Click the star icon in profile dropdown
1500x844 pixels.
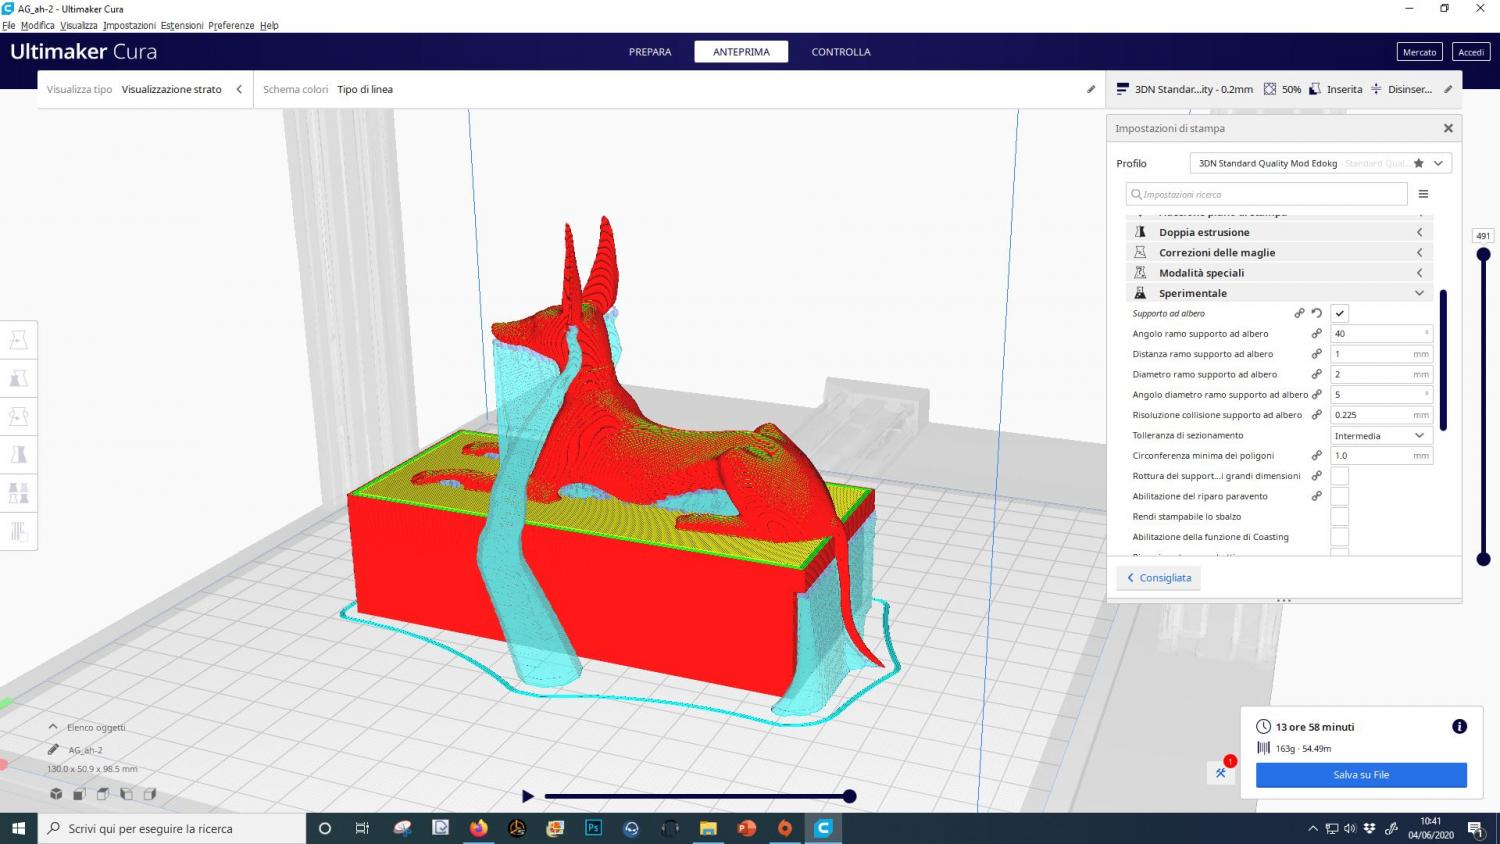pos(1418,163)
